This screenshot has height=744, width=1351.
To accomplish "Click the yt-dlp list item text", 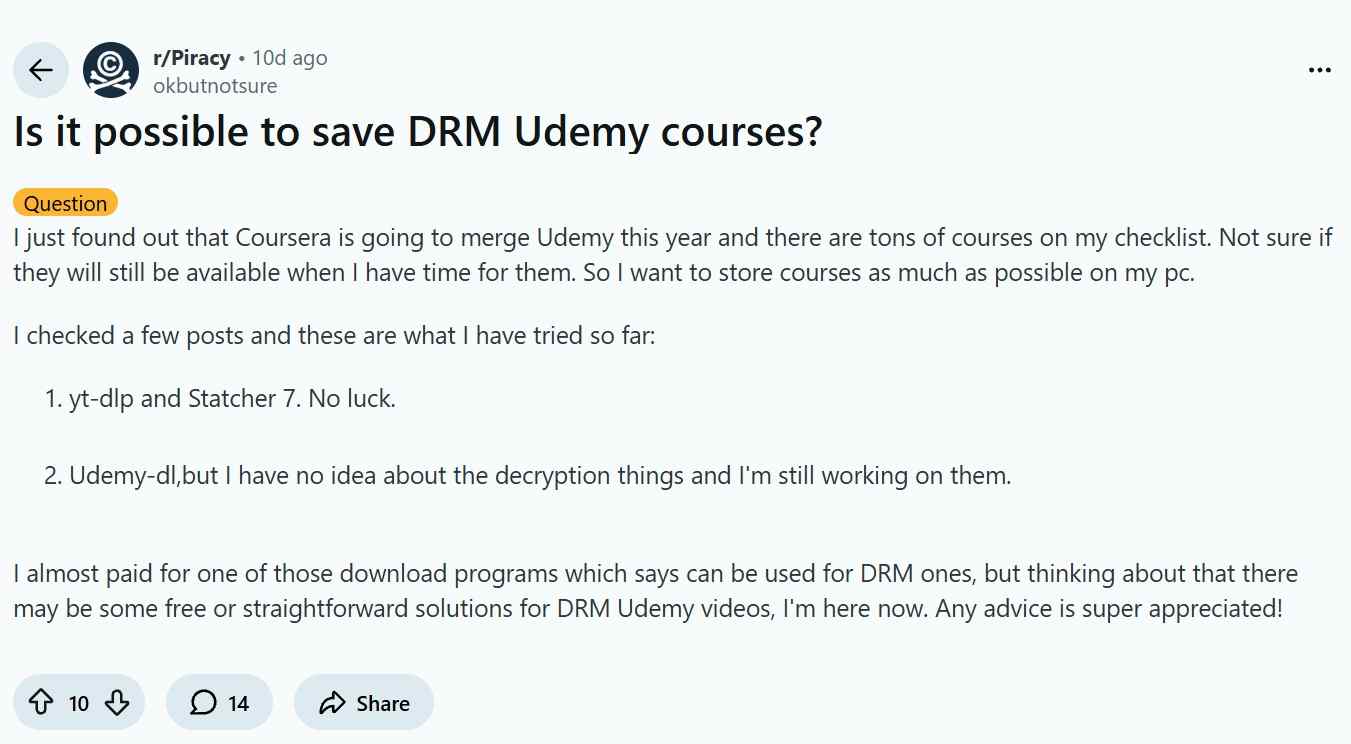I will tap(230, 397).
